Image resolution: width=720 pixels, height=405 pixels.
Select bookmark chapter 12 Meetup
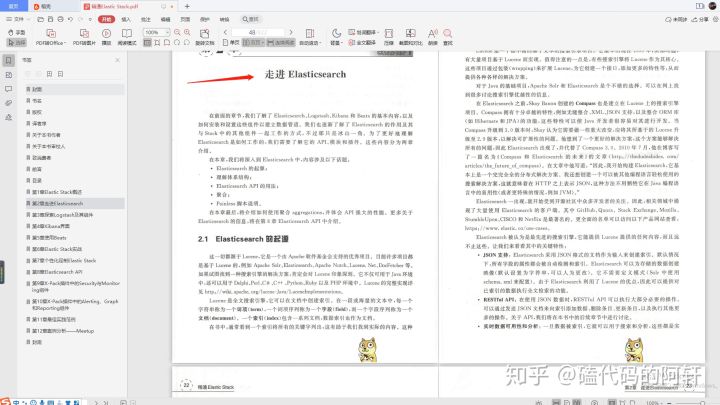click(63, 331)
